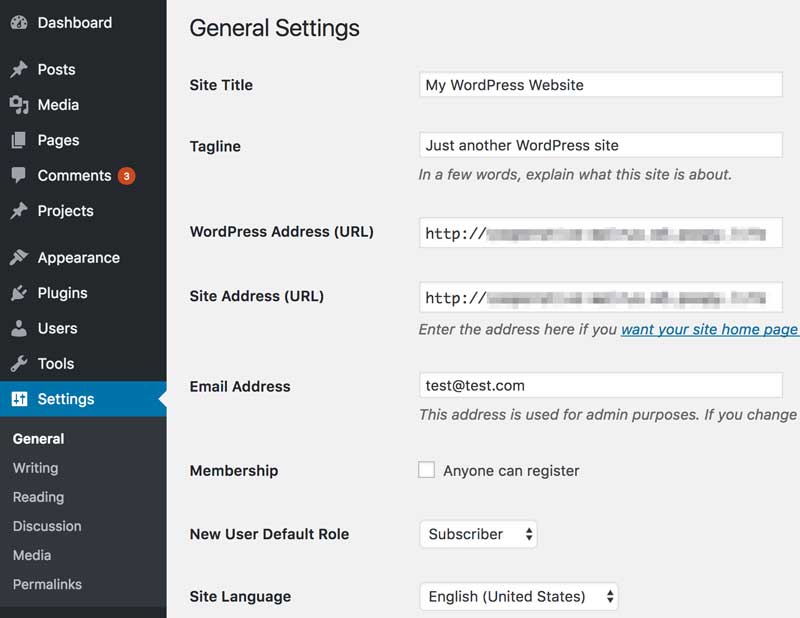The image size is (800, 618).
Task: Open the Site Language selector
Action: [x=518, y=596]
